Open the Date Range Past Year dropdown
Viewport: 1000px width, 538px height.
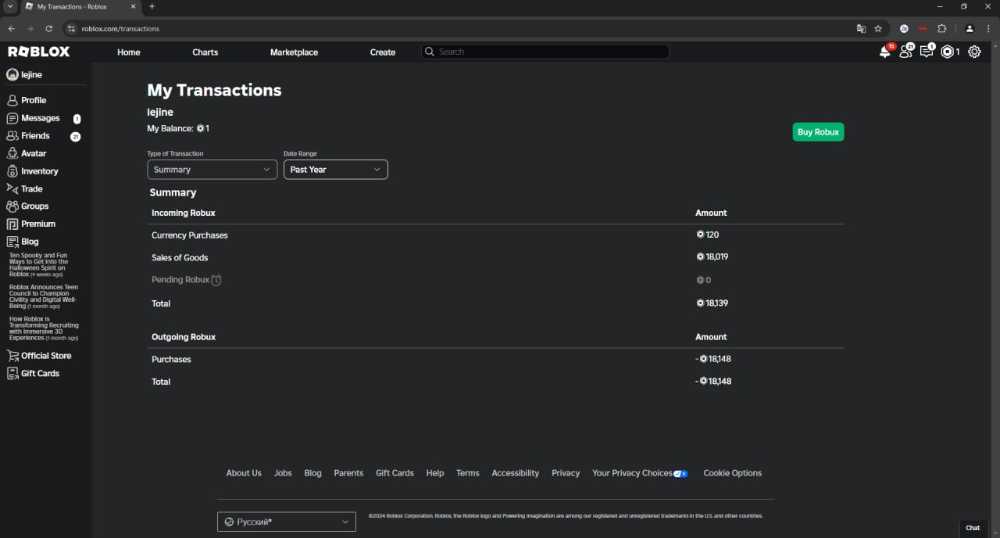click(335, 170)
